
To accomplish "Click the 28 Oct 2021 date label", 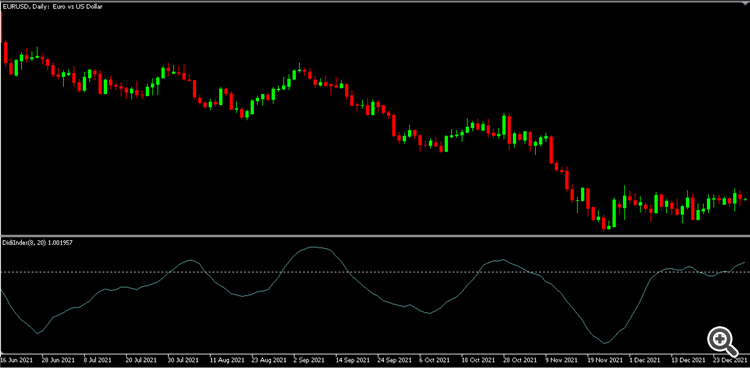I will click(519, 359).
